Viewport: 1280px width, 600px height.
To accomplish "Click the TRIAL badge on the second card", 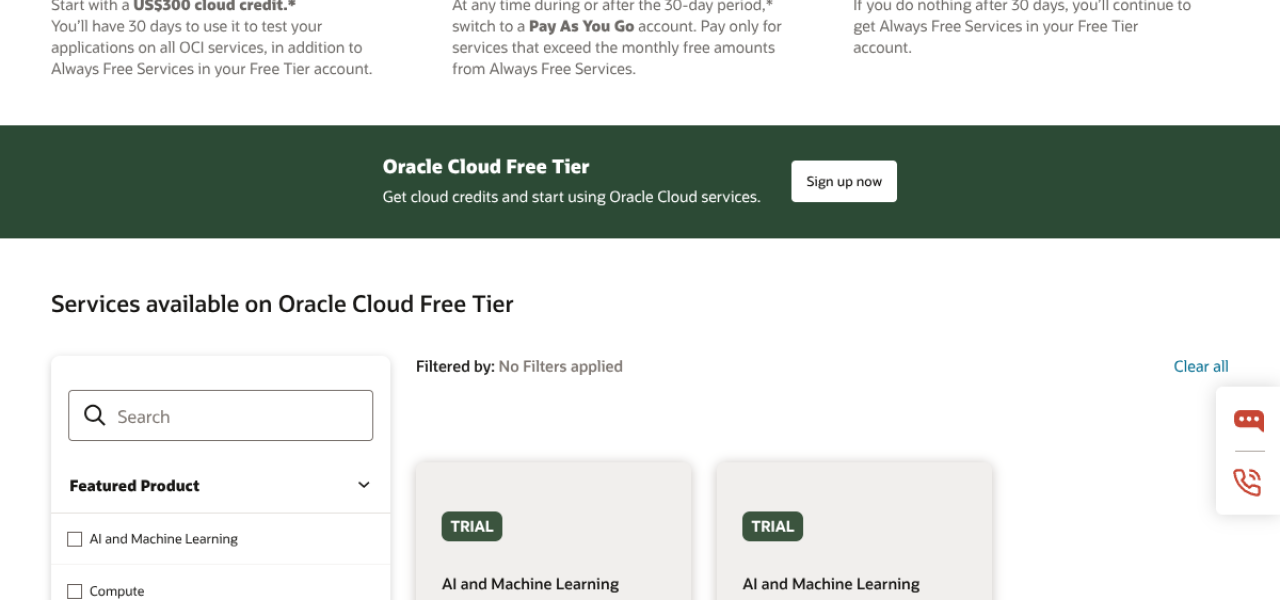I will (x=772, y=526).
